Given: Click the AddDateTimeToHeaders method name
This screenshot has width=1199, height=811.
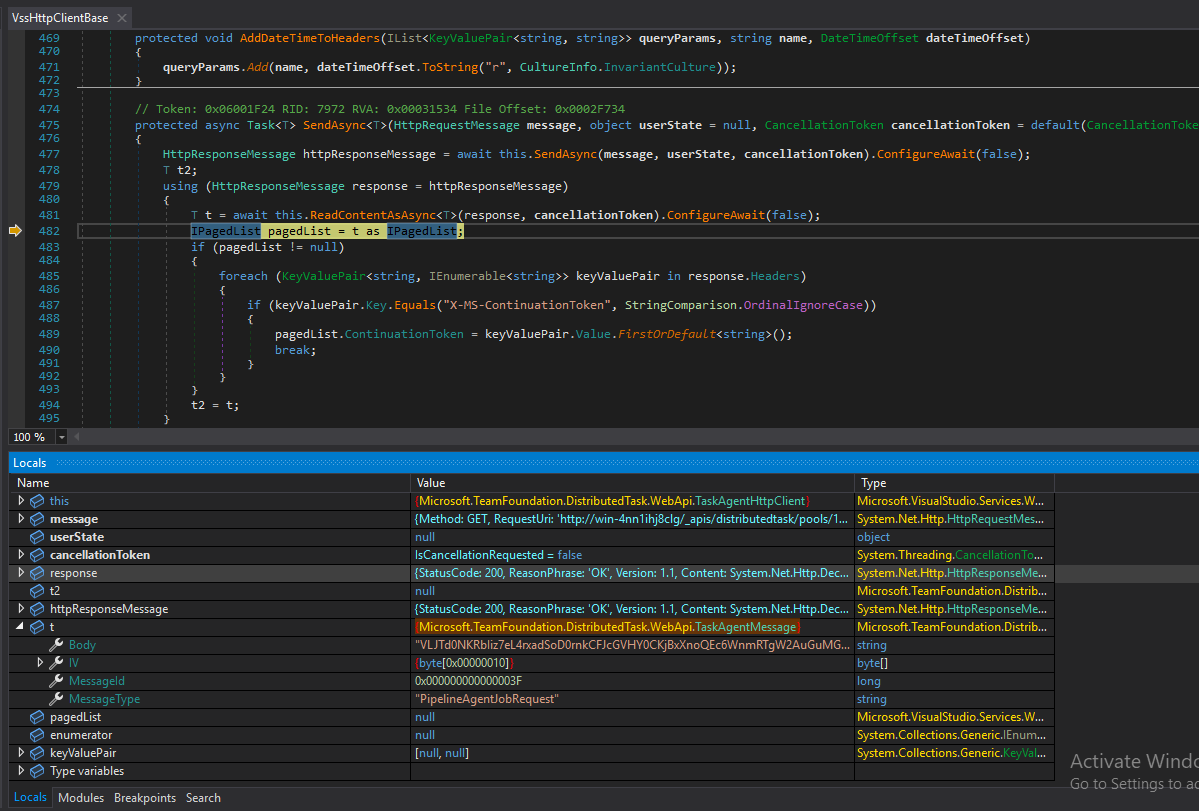Looking at the screenshot, I should pyautogui.click(x=310, y=38).
